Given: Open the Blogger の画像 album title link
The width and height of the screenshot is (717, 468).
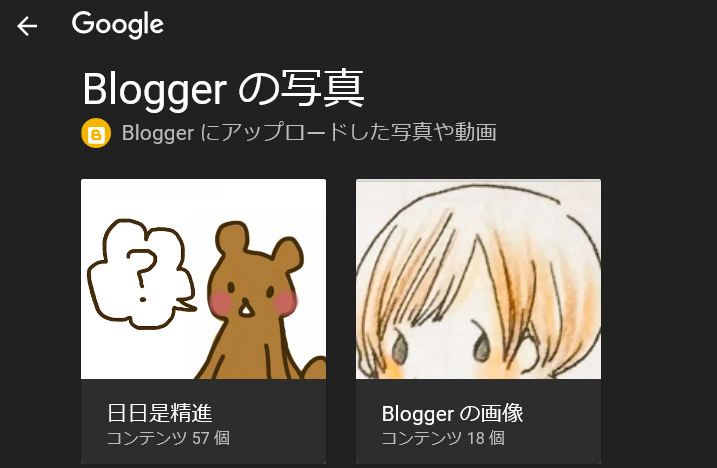Looking at the screenshot, I should [x=452, y=414].
